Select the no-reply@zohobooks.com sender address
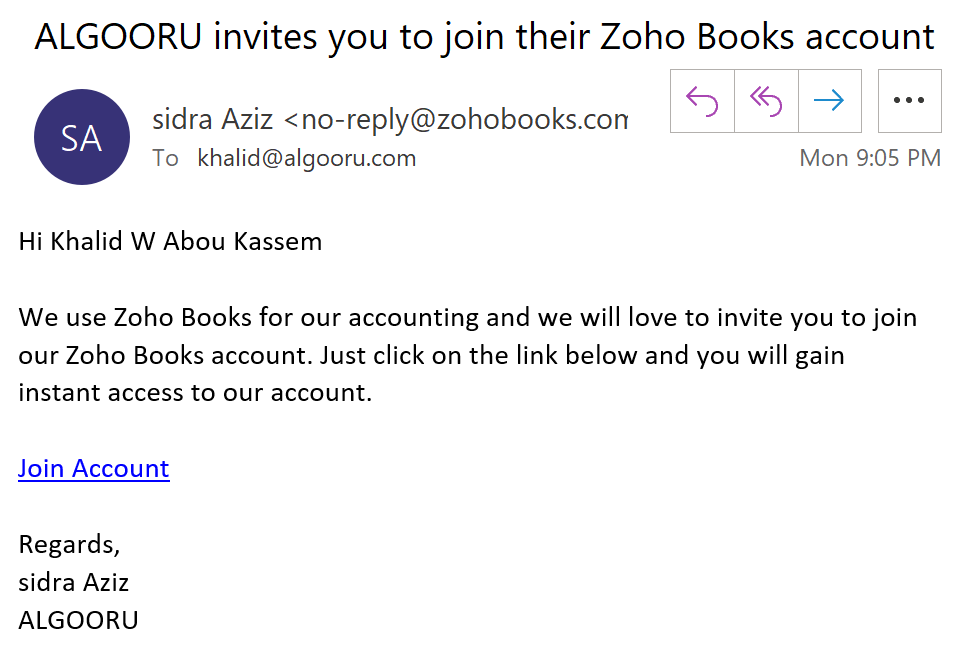The height and width of the screenshot is (654, 961). [457, 120]
